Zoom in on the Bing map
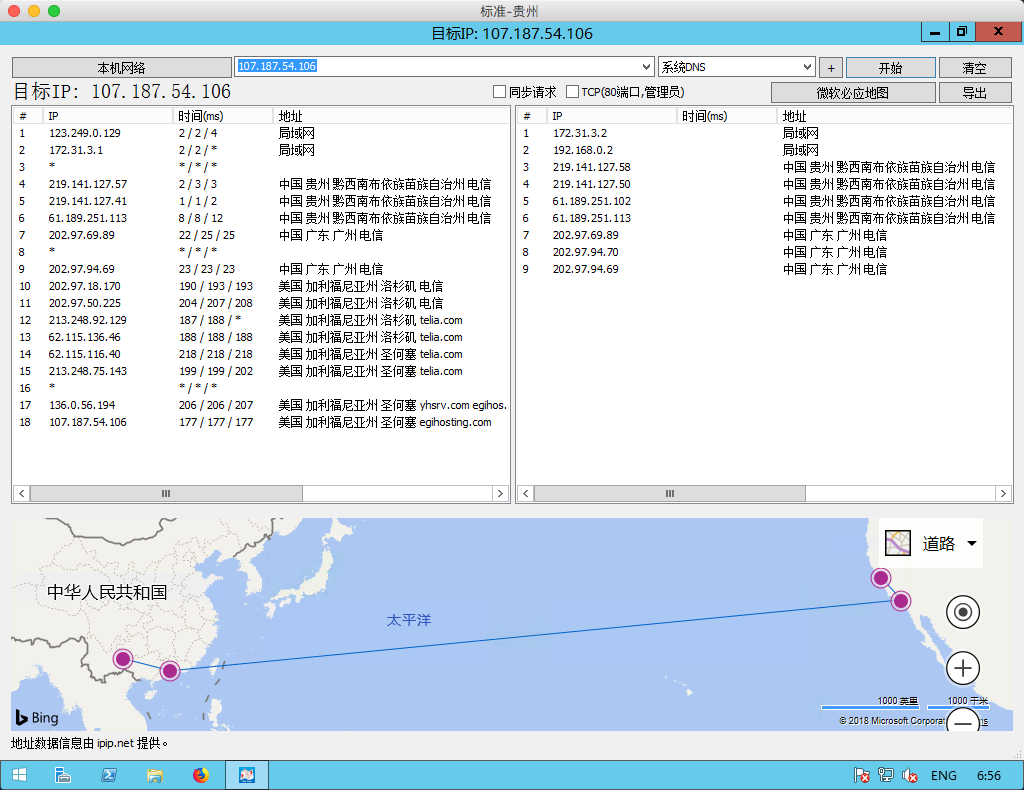Screen dimensions: 1024x790 click(x=963, y=668)
